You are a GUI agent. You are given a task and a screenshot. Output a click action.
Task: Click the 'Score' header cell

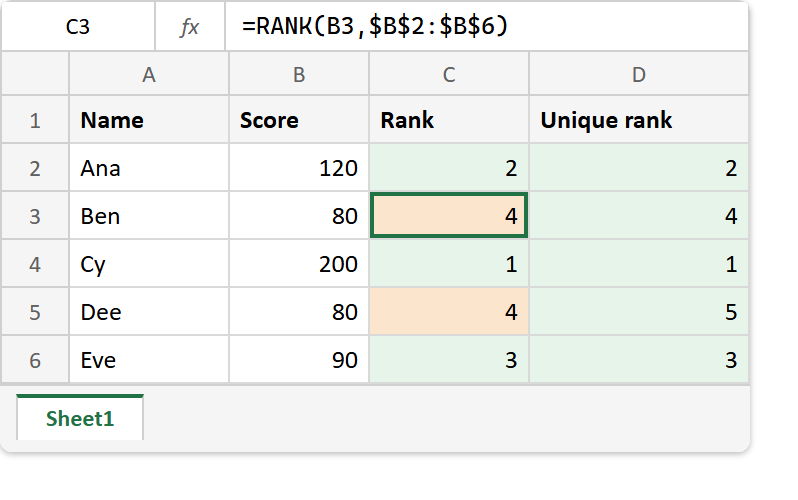pos(299,120)
